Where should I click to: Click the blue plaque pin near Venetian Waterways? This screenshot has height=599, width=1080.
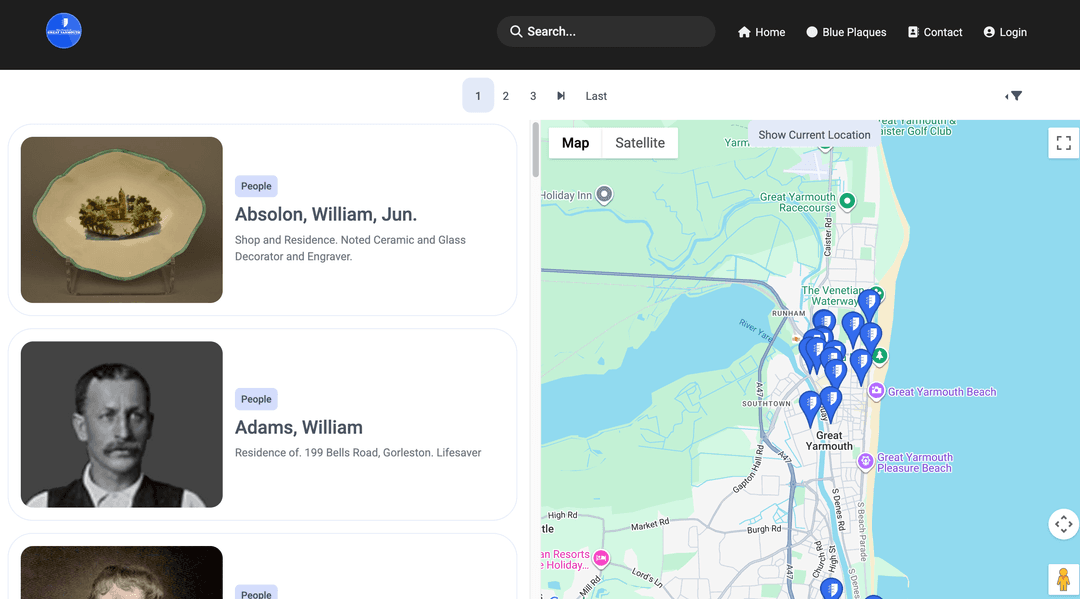[x=869, y=305]
